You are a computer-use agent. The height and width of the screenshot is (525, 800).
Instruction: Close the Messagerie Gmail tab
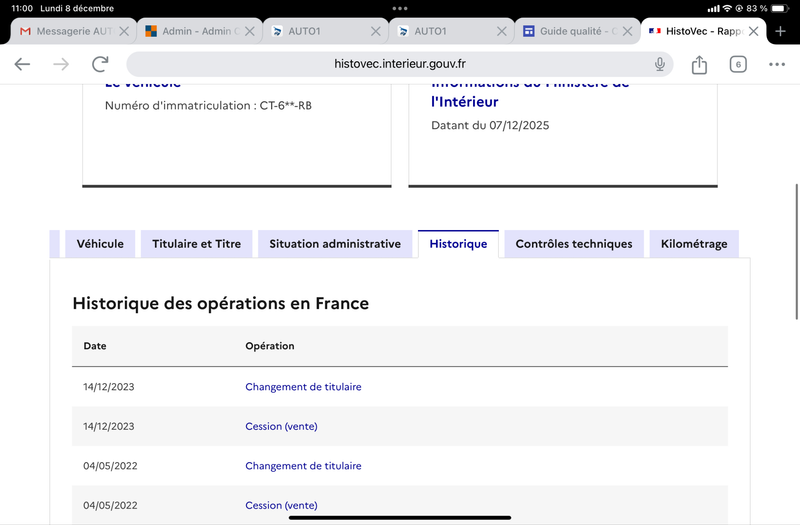point(124,31)
